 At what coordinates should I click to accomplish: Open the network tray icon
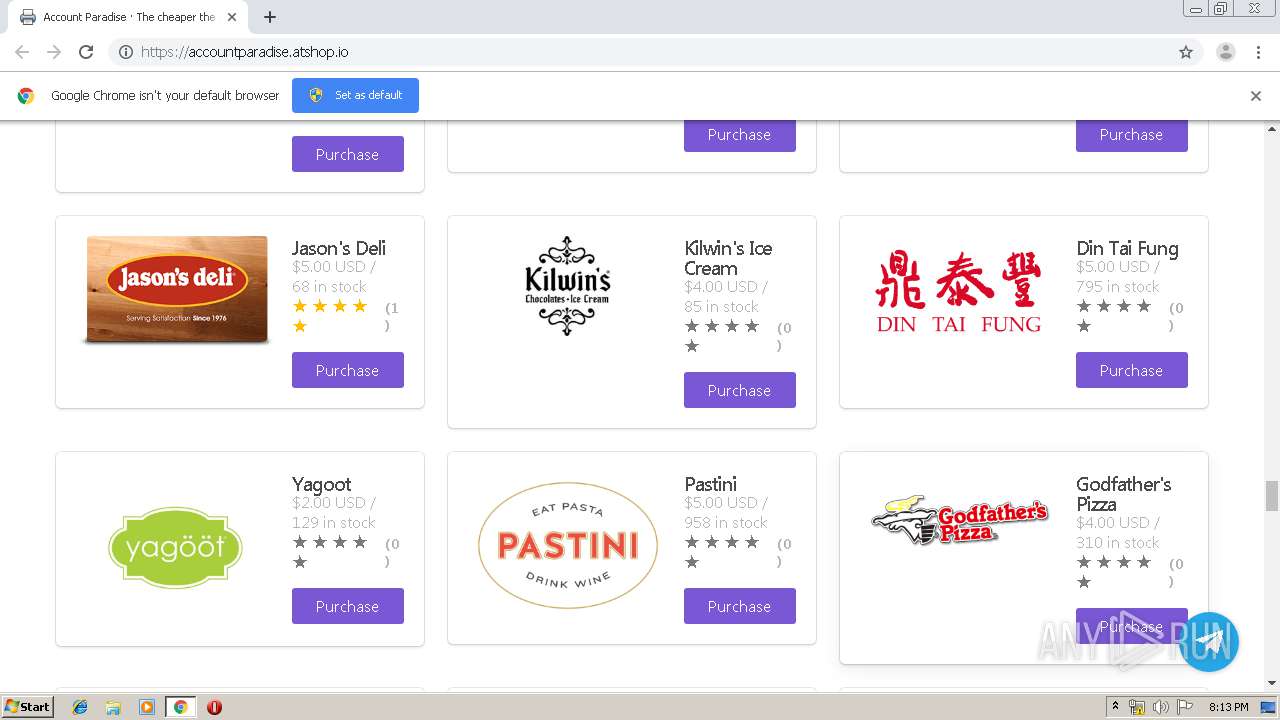pos(1137,707)
